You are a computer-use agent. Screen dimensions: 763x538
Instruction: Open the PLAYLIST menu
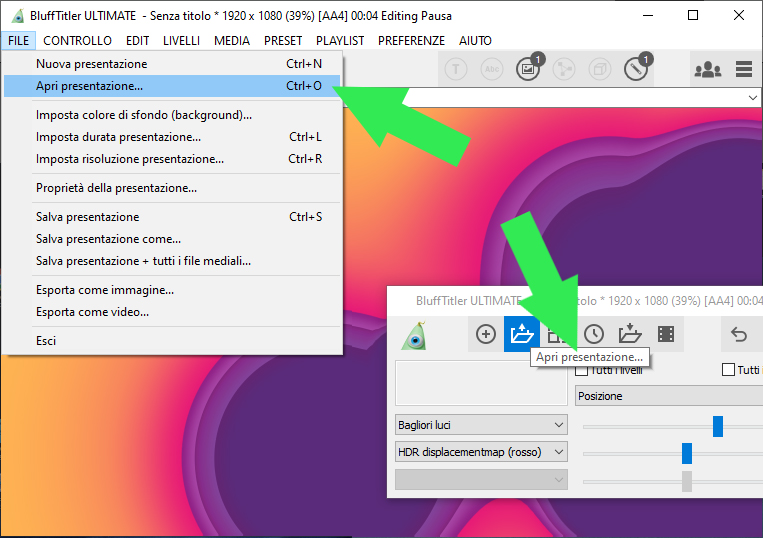click(x=340, y=41)
